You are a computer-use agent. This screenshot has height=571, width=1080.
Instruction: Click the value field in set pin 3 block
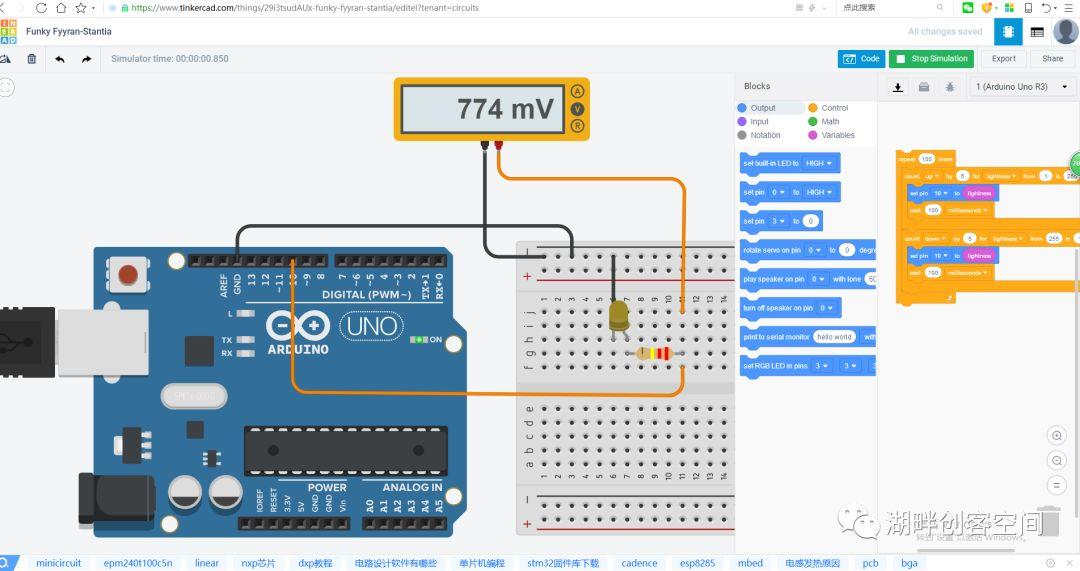[x=811, y=221]
